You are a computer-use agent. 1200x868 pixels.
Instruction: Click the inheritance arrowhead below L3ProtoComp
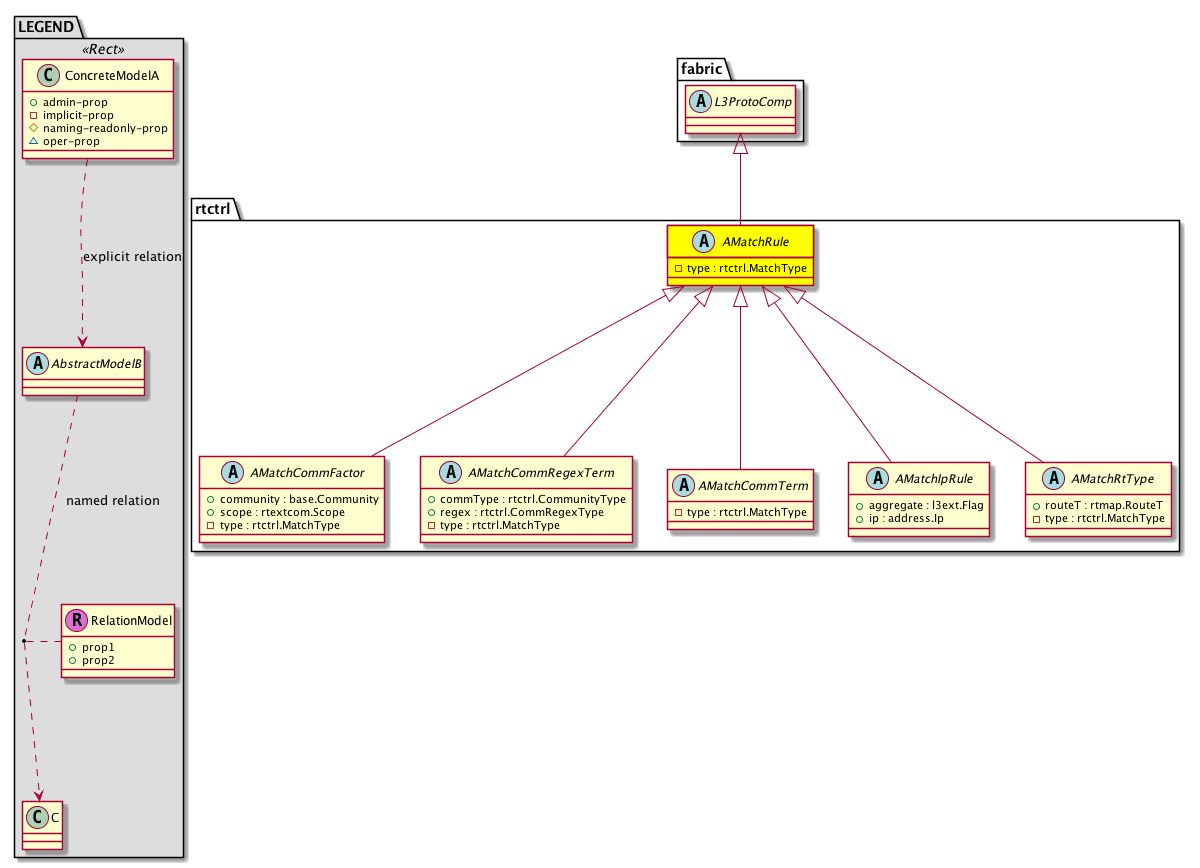(x=740, y=145)
